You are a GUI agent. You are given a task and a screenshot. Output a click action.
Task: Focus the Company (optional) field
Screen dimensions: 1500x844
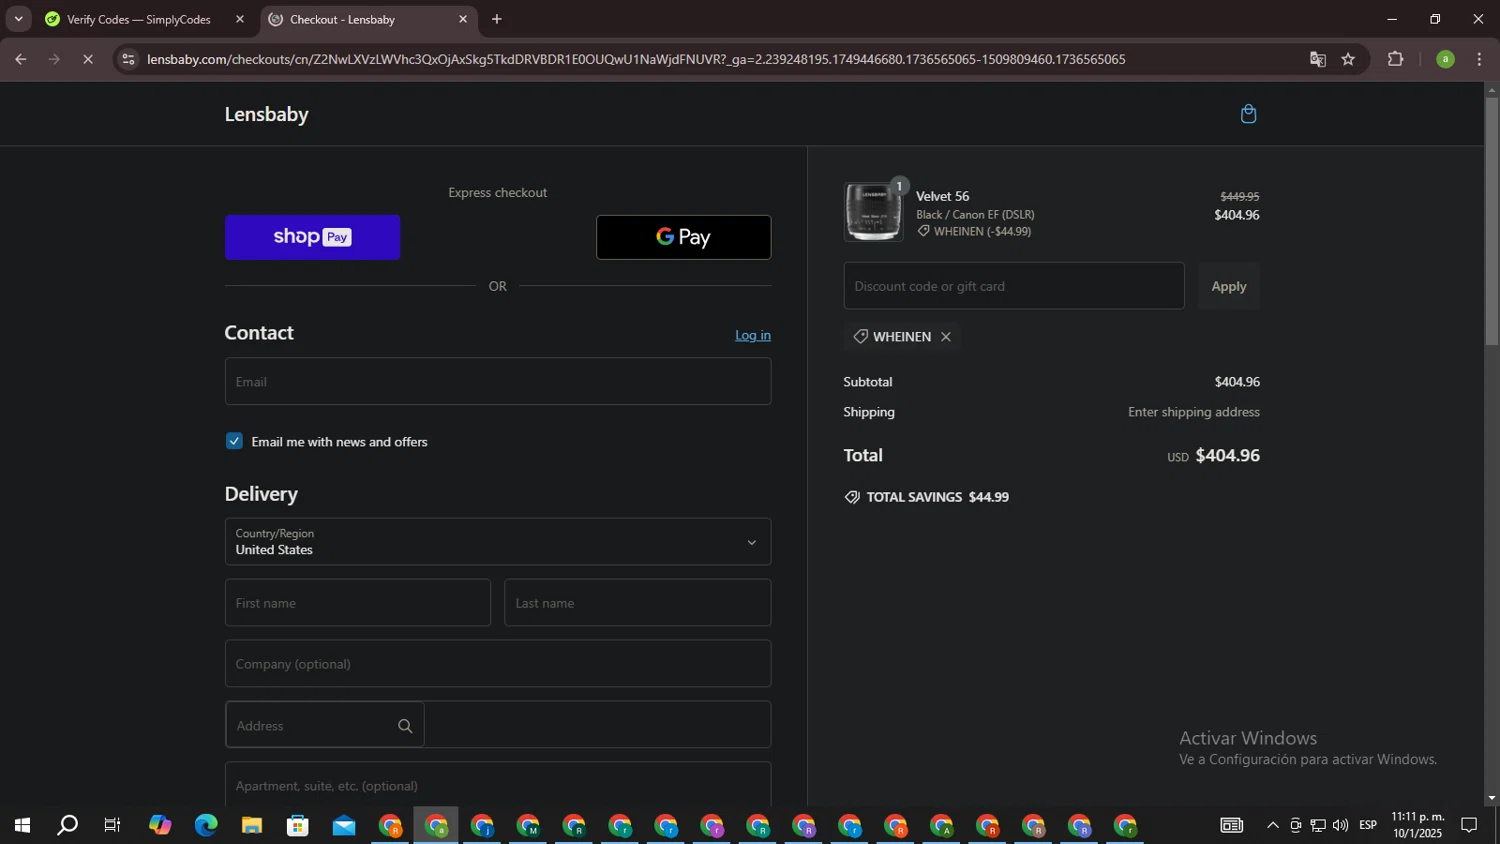point(498,664)
